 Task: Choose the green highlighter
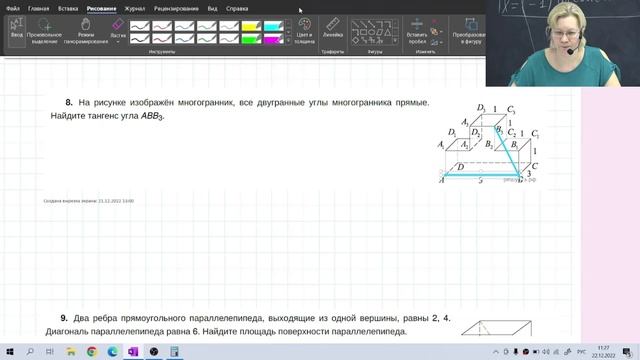251,39
